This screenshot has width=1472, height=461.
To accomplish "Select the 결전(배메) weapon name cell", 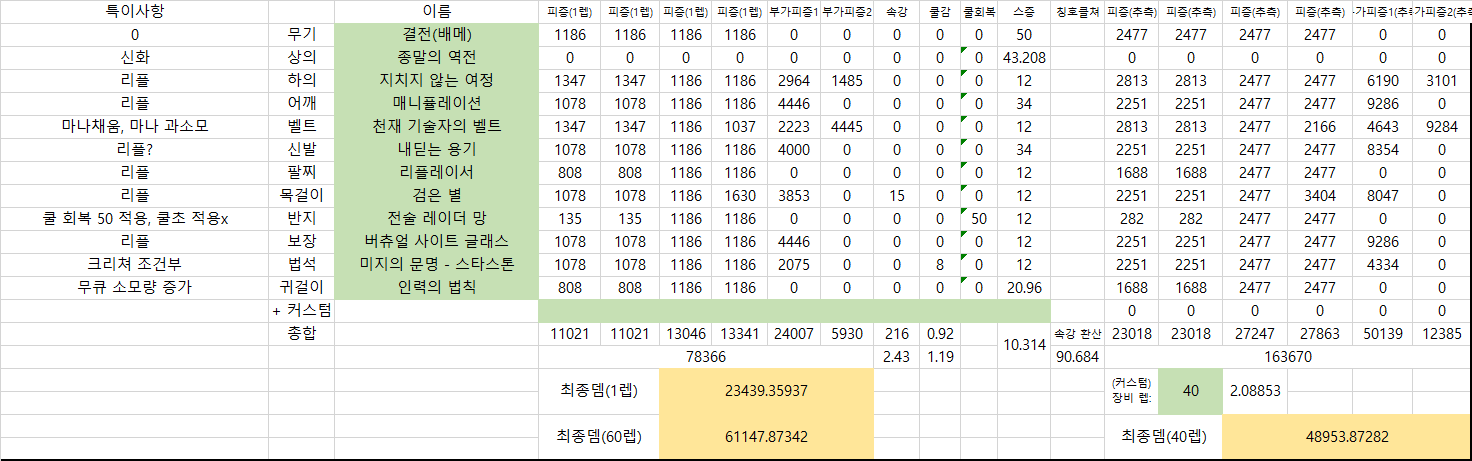I will [436, 35].
